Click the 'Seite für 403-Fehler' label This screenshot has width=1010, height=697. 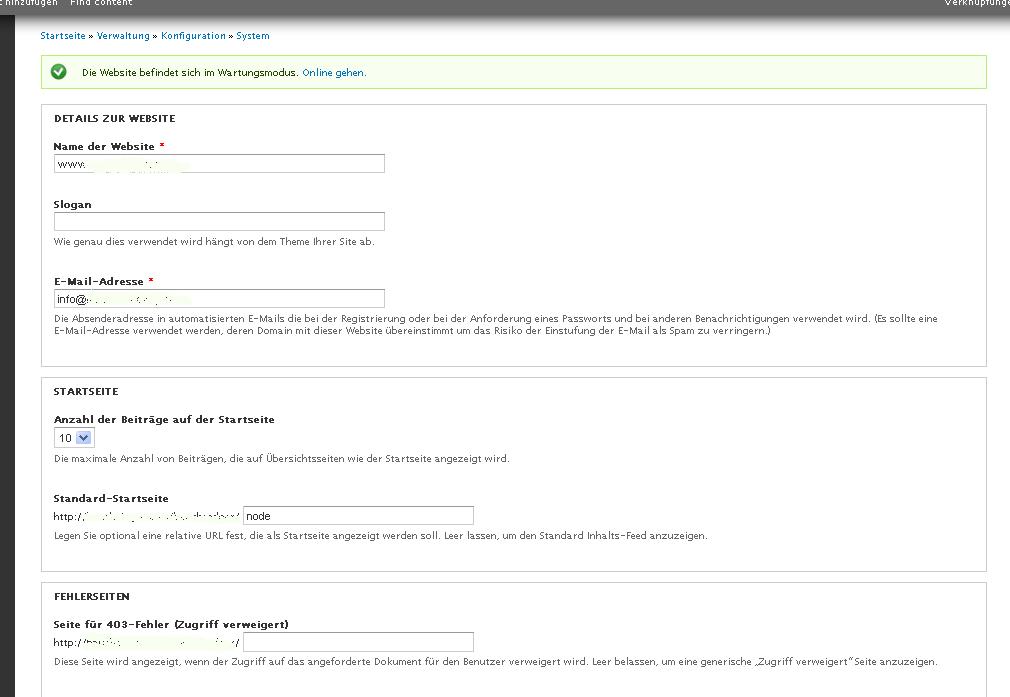171,624
